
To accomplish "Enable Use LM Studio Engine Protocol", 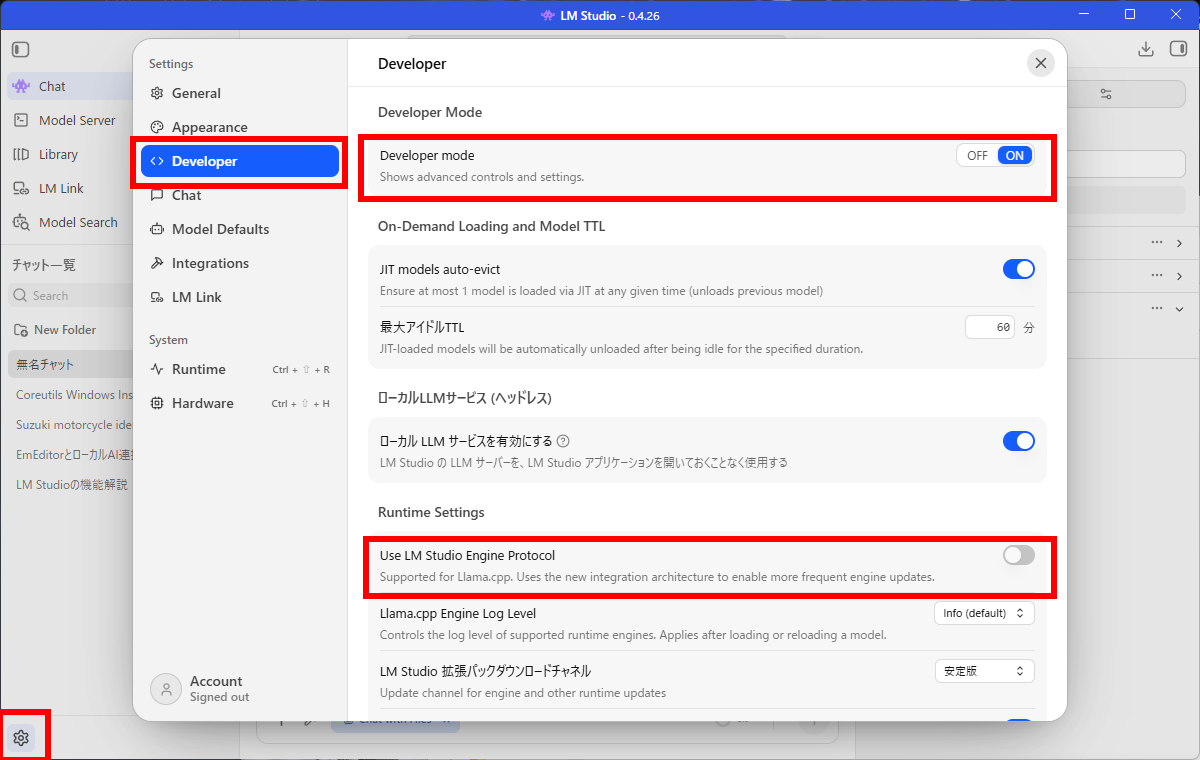I will pos(1019,555).
